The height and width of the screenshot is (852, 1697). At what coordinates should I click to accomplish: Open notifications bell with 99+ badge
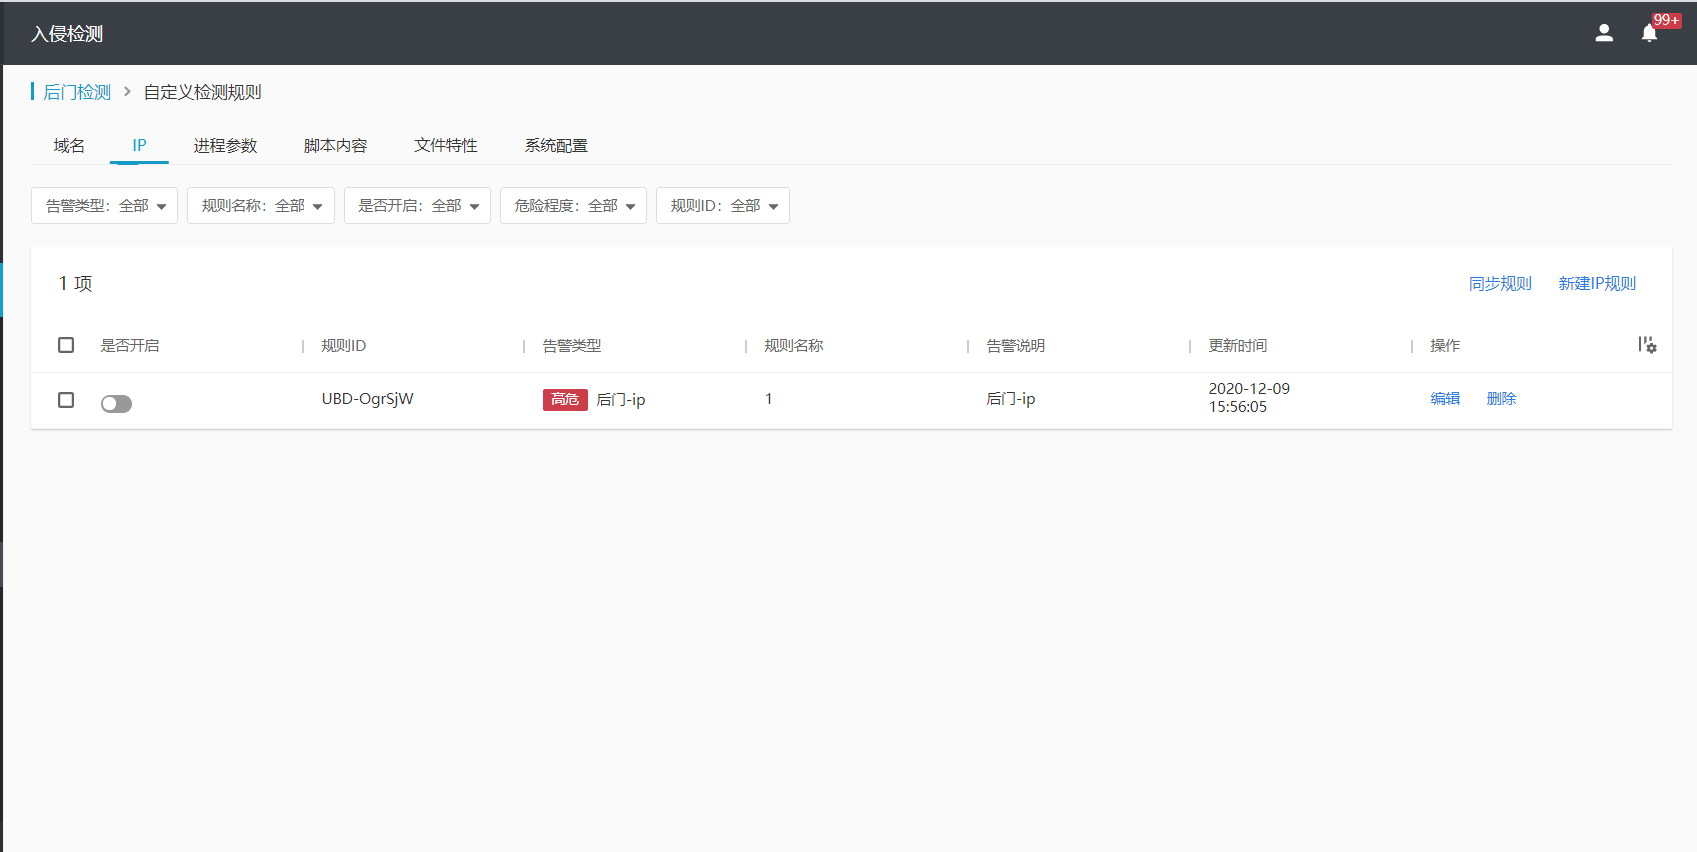pyautogui.click(x=1650, y=33)
